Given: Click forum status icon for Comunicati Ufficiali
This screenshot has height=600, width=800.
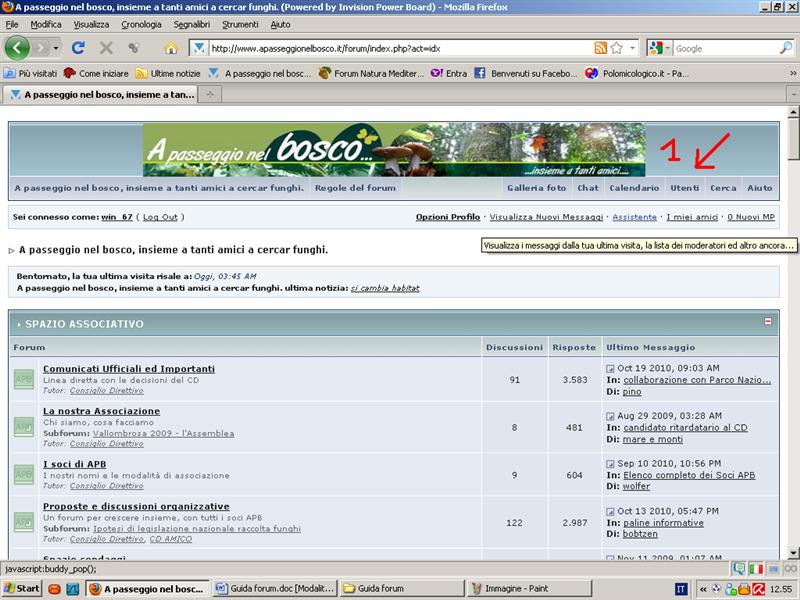Looking at the screenshot, I should (24, 379).
